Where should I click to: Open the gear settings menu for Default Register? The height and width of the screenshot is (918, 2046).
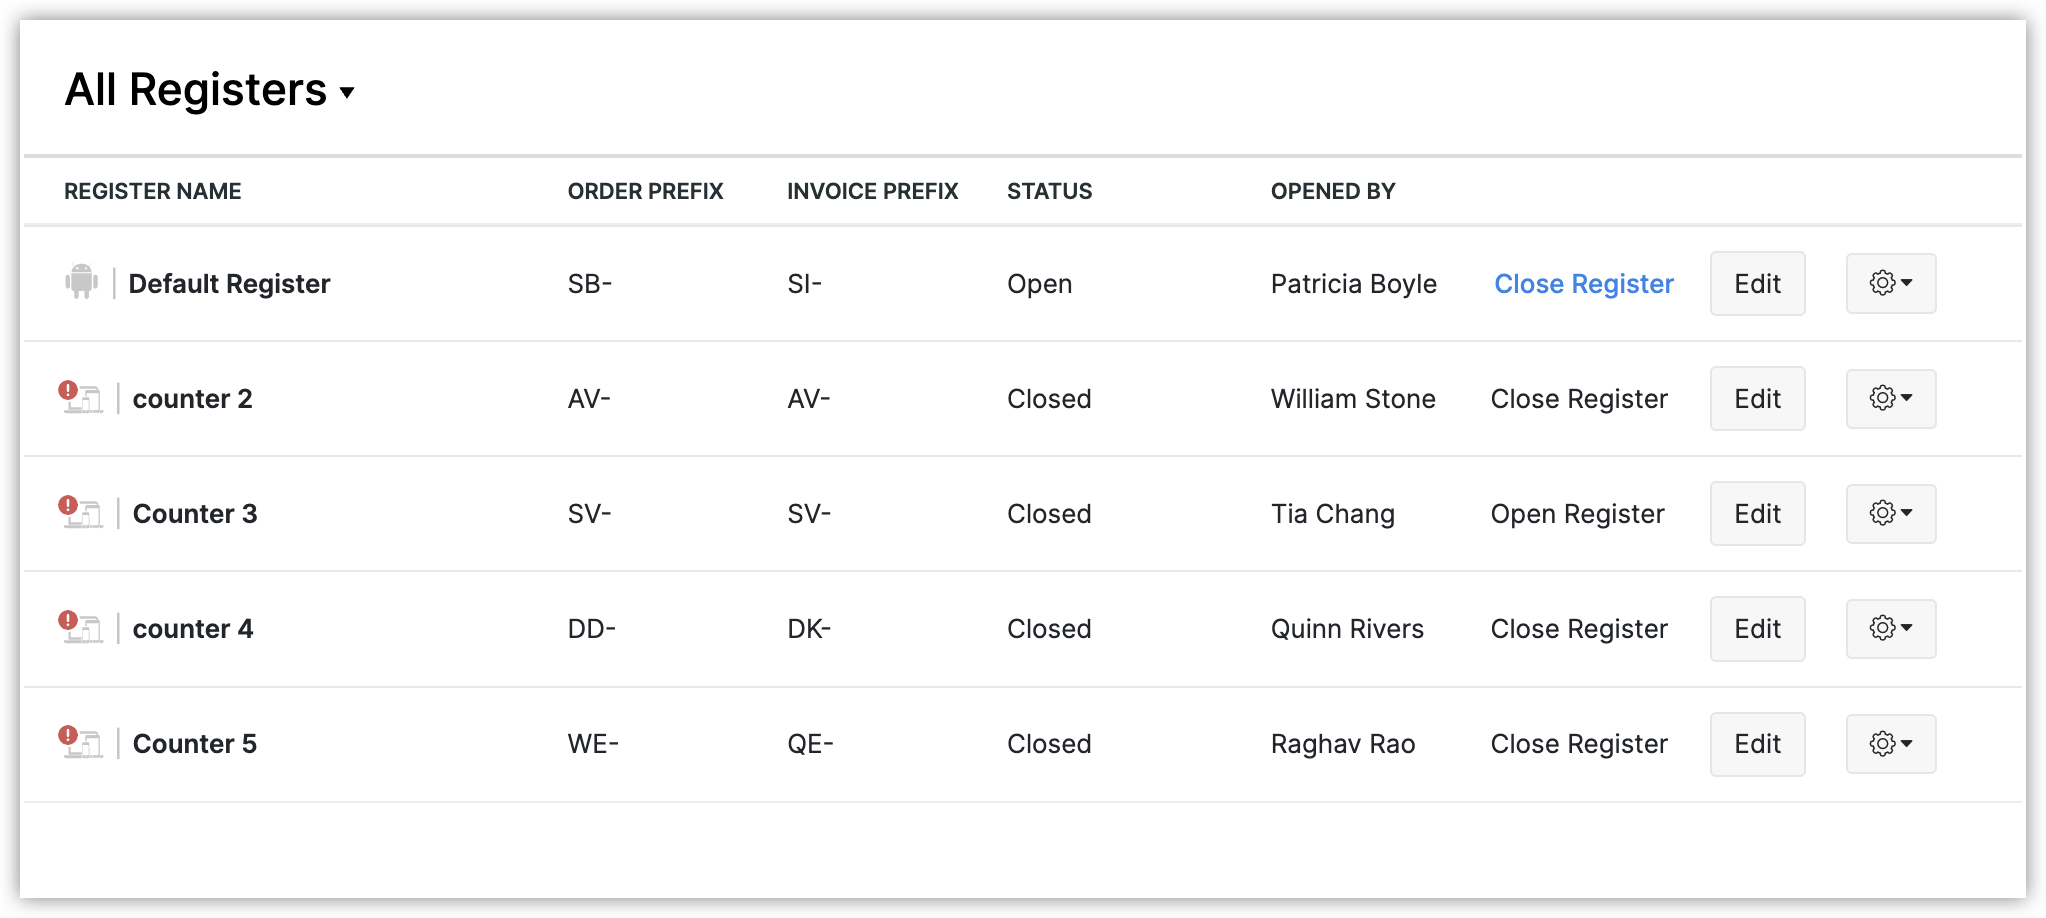coord(1890,284)
